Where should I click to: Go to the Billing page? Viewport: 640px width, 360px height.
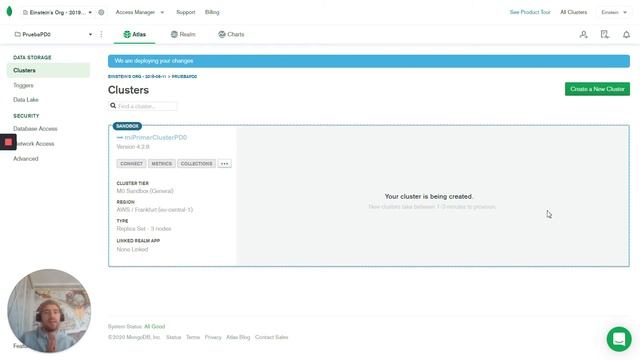coord(212,12)
